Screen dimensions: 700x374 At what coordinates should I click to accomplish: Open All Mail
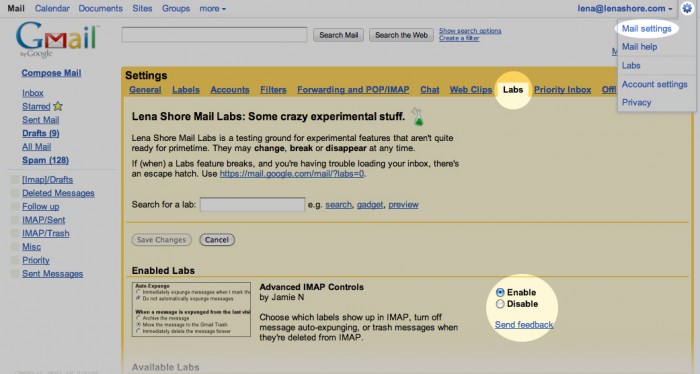click(37, 146)
